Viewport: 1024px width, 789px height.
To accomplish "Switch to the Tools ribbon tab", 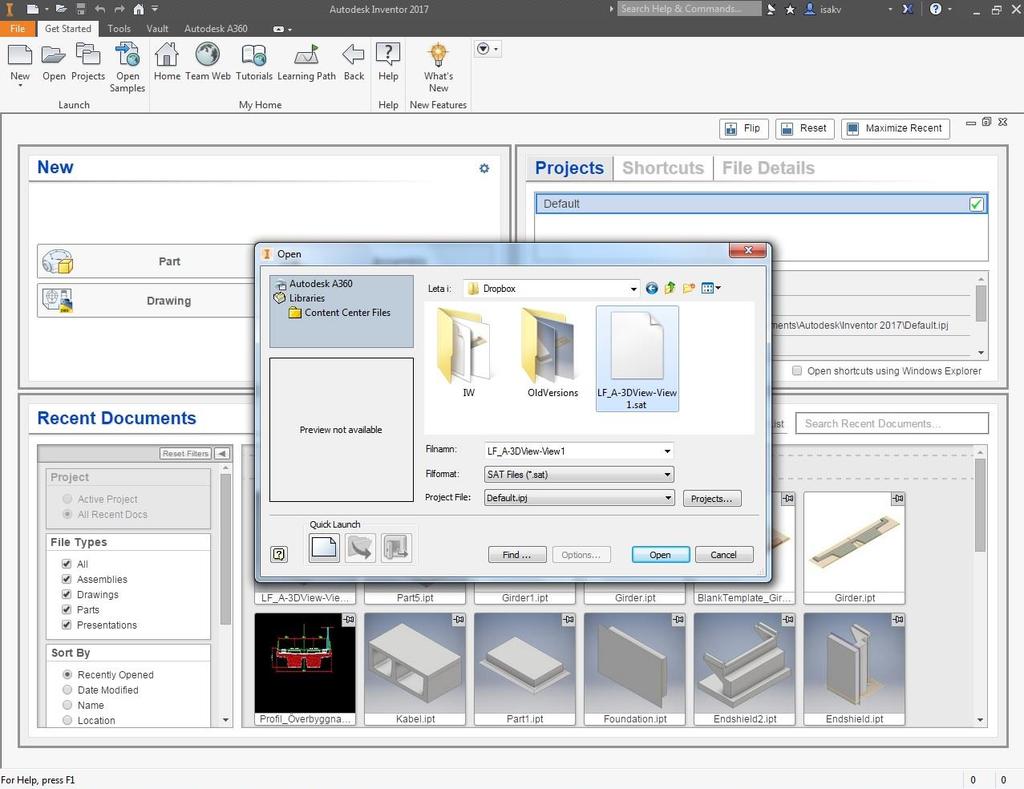I will click(119, 29).
